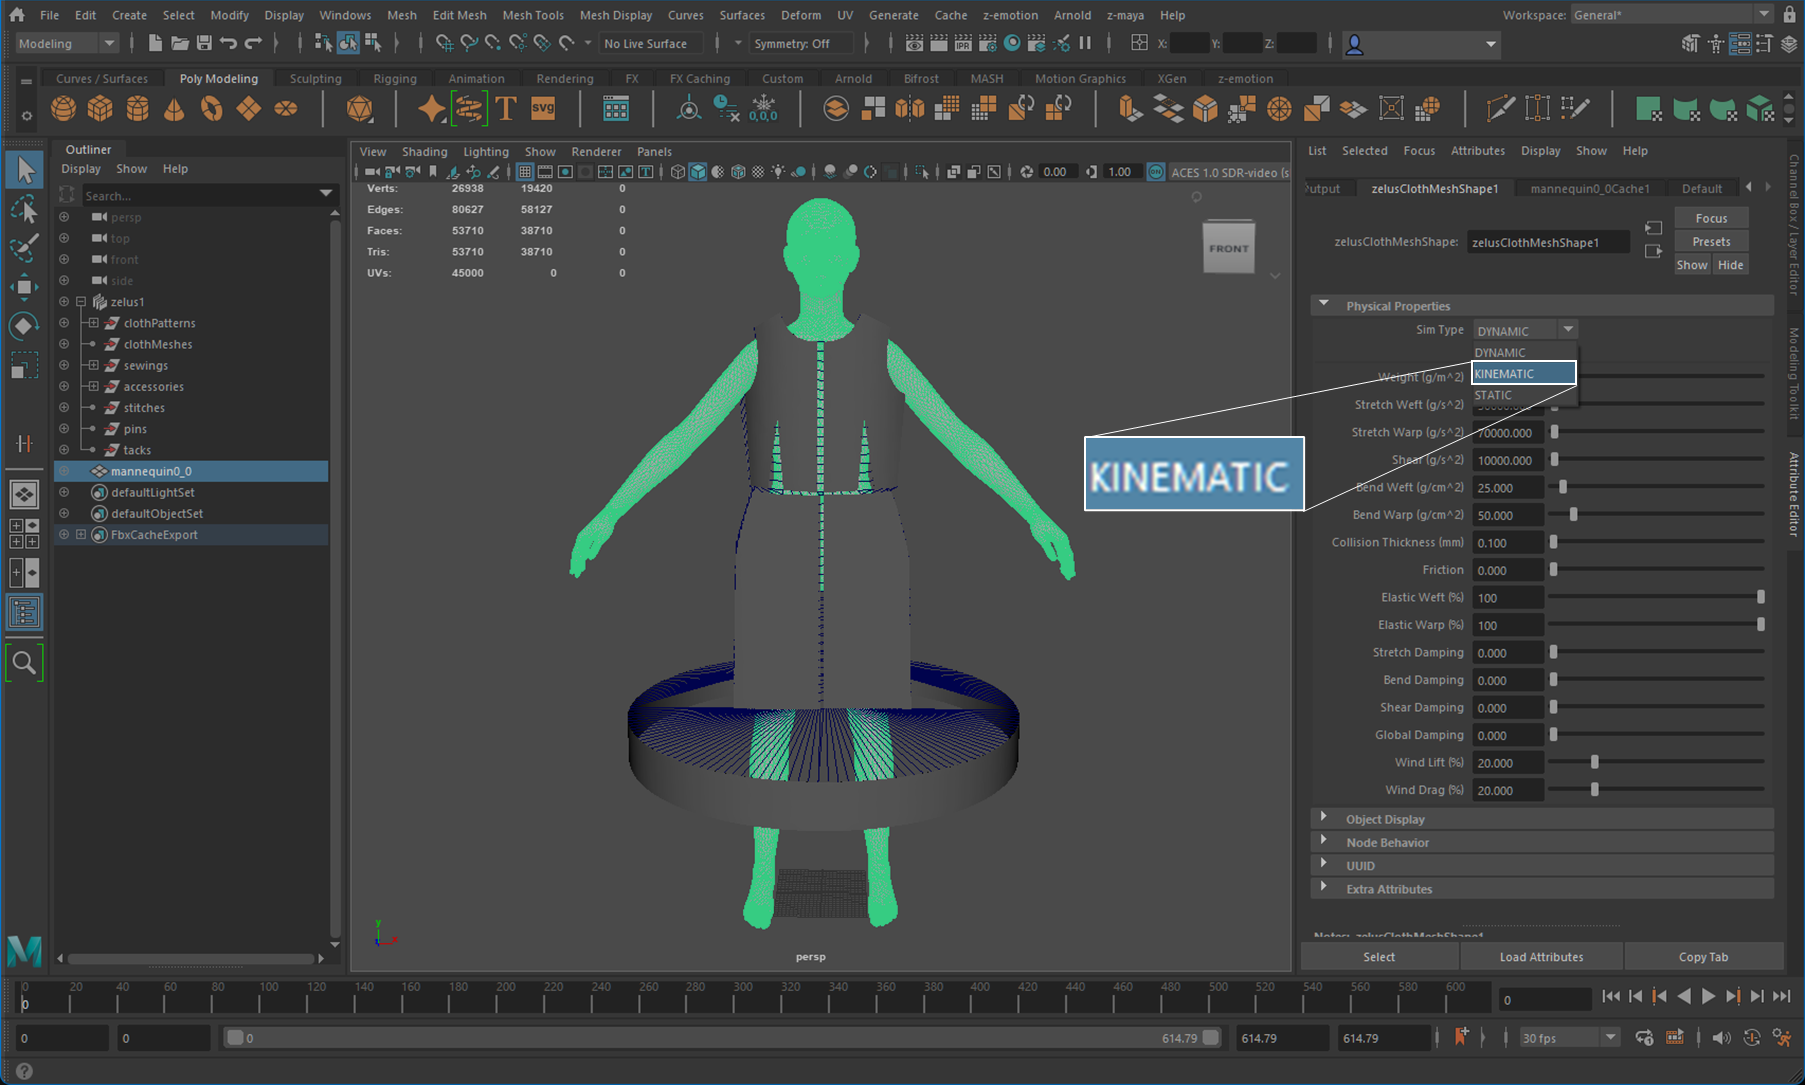Screen dimensions: 1805x1085
Task: Click the Multi-Cut tool shelf icon
Action: (x=1499, y=108)
